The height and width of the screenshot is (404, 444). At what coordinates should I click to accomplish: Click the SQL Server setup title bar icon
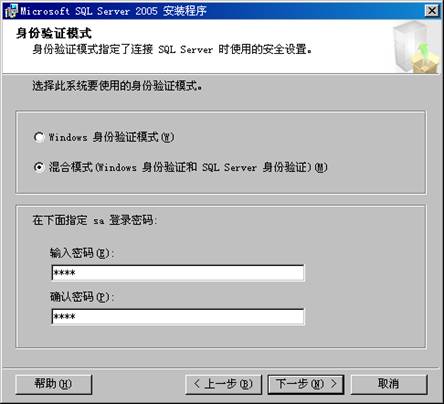(11, 11)
